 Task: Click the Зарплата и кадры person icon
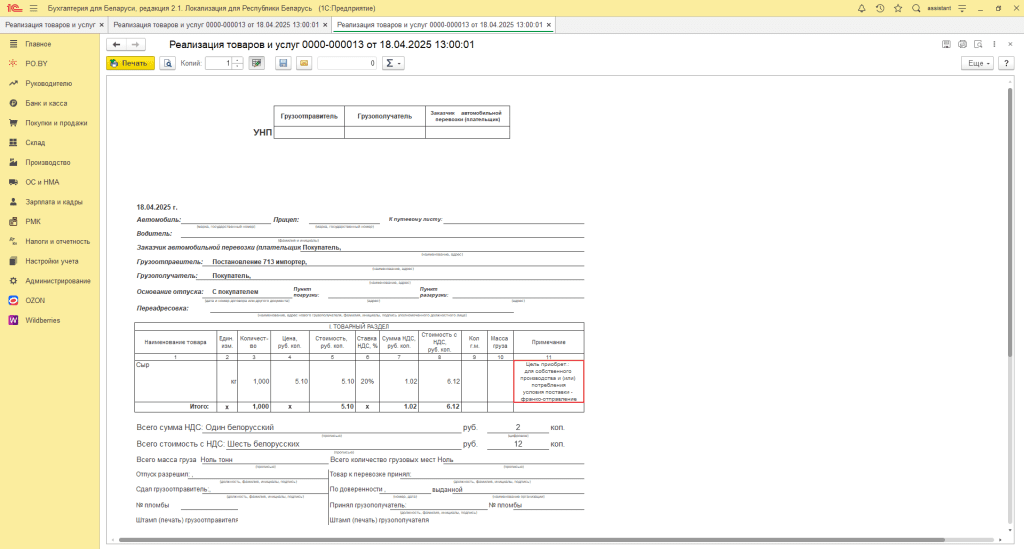click(13, 202)
